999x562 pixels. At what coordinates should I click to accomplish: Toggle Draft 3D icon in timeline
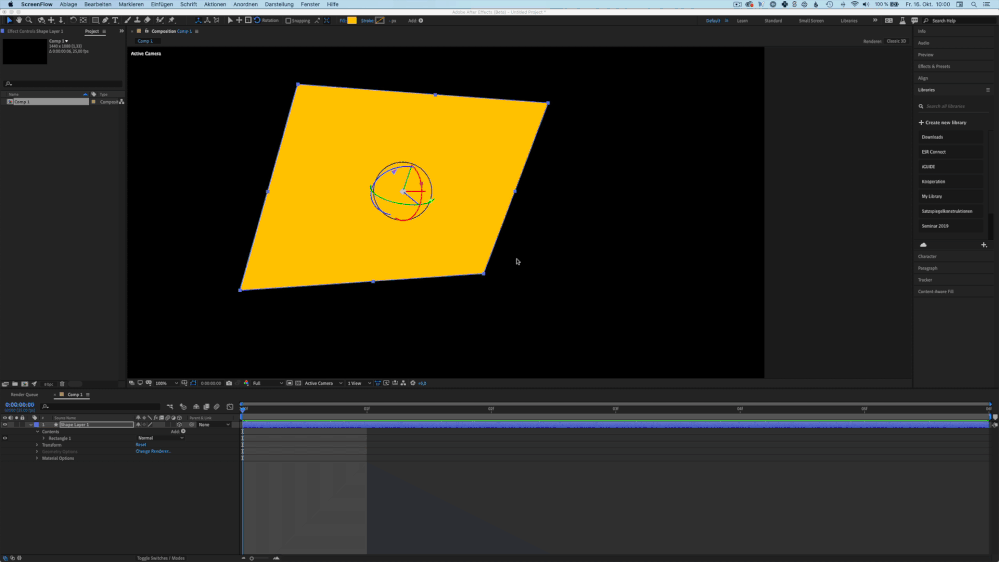click(x=183, y=407)
